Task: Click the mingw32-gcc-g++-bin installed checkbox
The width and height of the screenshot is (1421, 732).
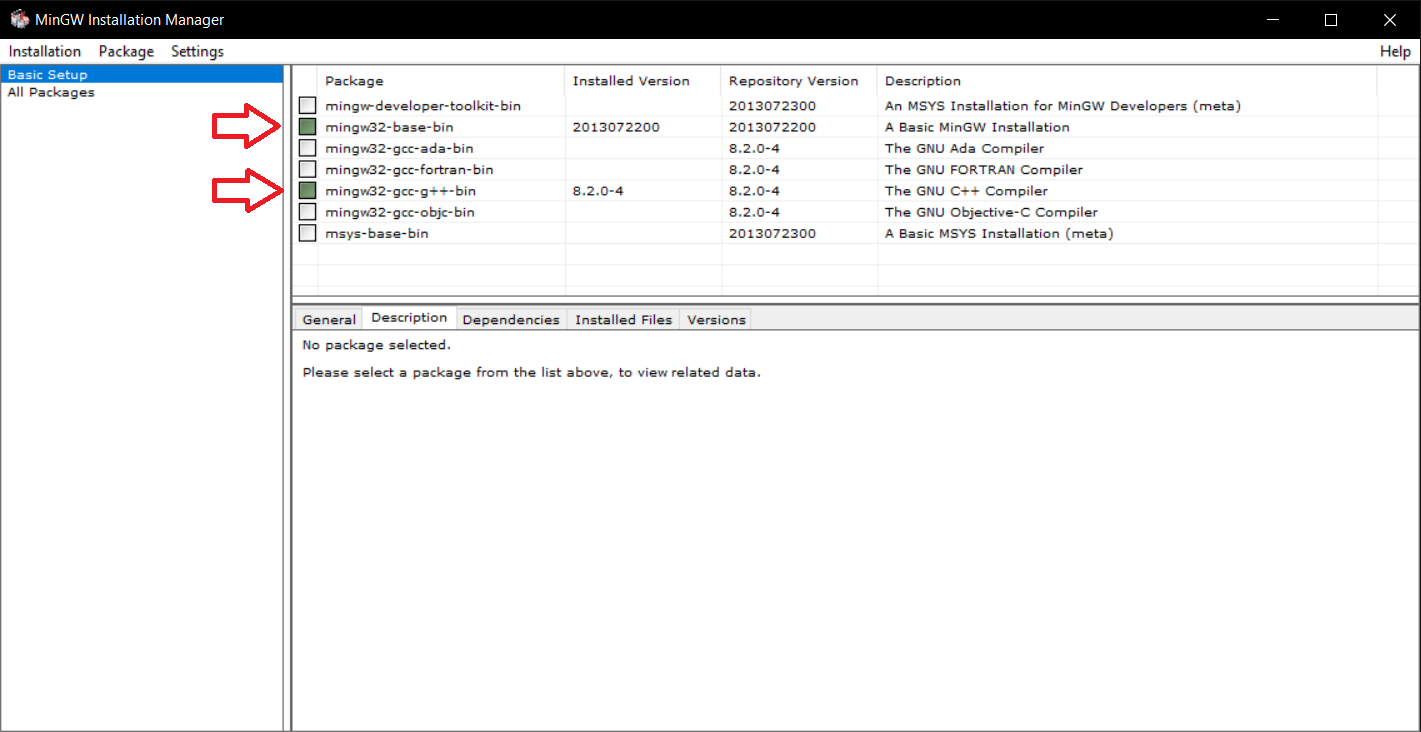Action: (x=307, y=191)
